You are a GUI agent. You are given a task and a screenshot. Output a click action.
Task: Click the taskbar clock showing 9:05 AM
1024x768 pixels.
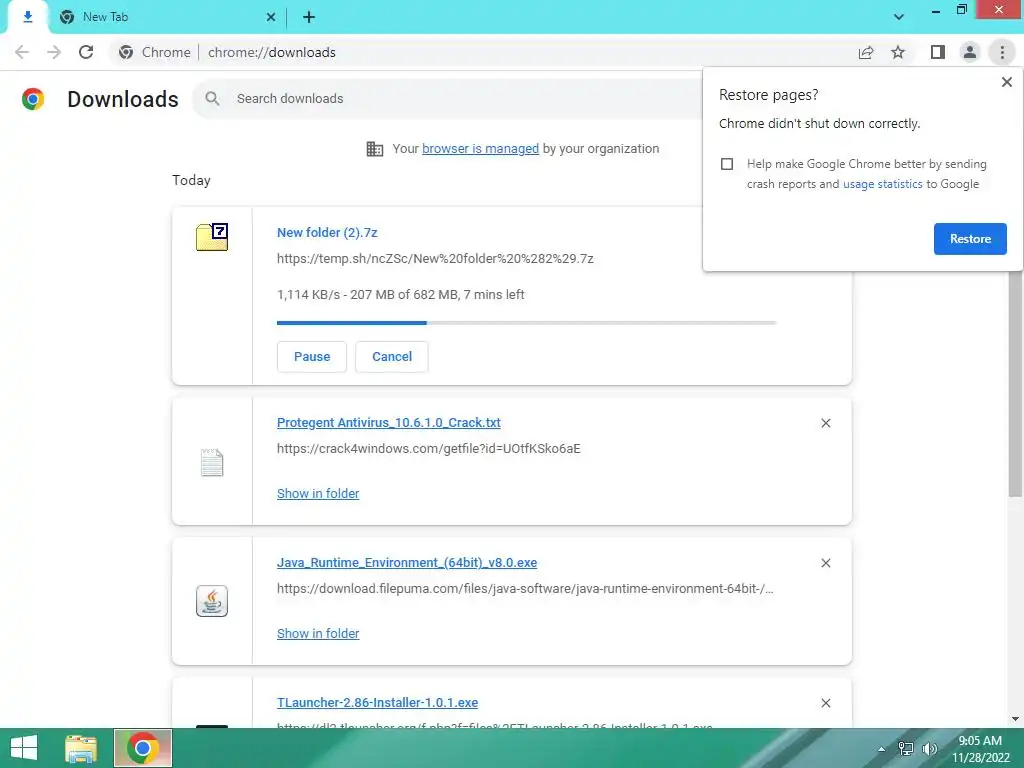tap(980, 749)
